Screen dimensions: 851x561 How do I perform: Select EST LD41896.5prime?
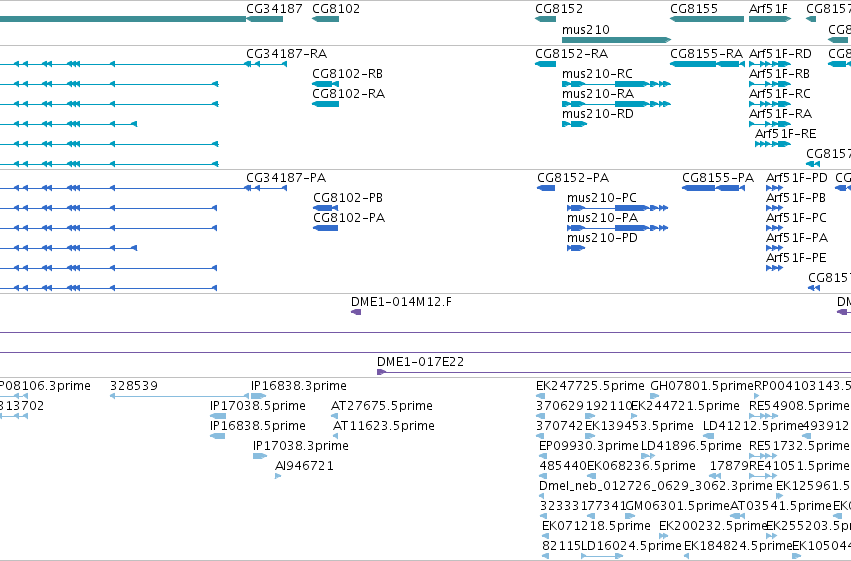tap(691, 447)
